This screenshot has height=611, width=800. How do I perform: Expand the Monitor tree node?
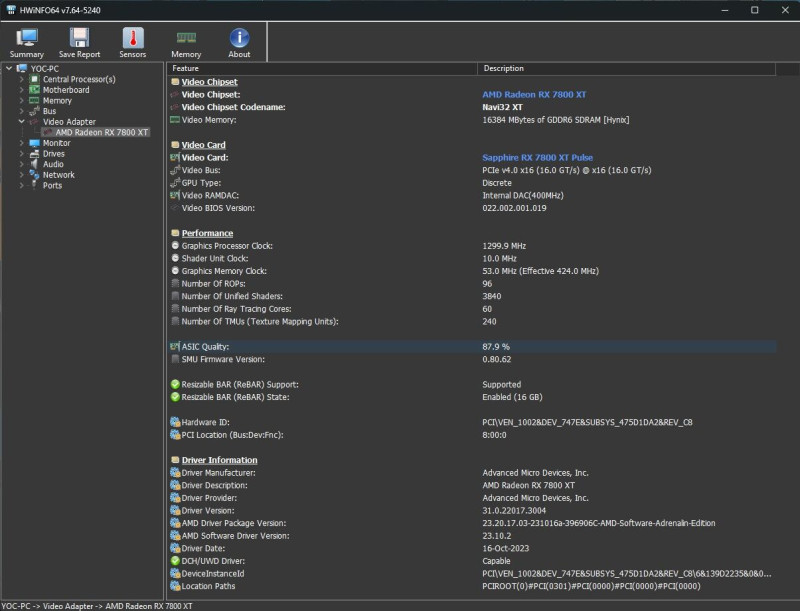[x=21, y=143]
